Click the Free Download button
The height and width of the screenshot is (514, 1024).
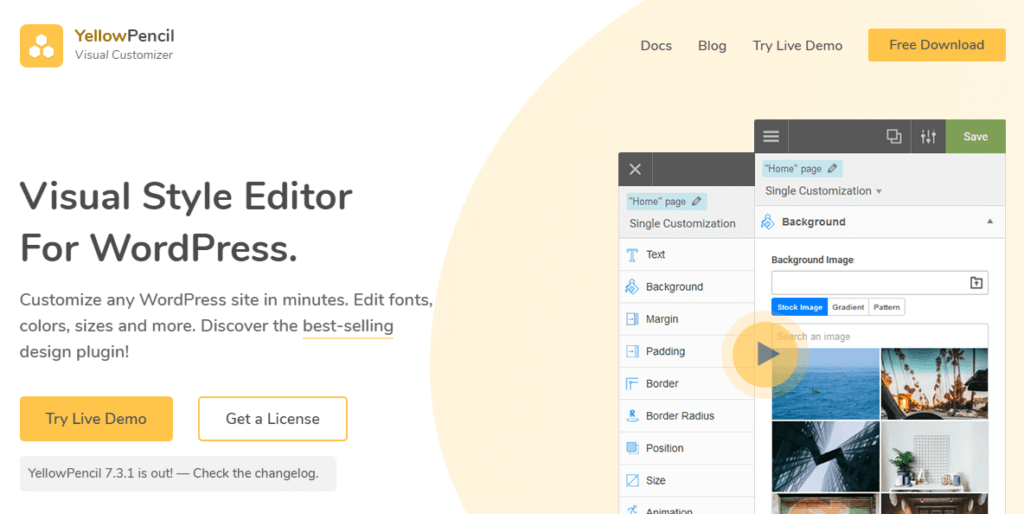tap(936, 45)
